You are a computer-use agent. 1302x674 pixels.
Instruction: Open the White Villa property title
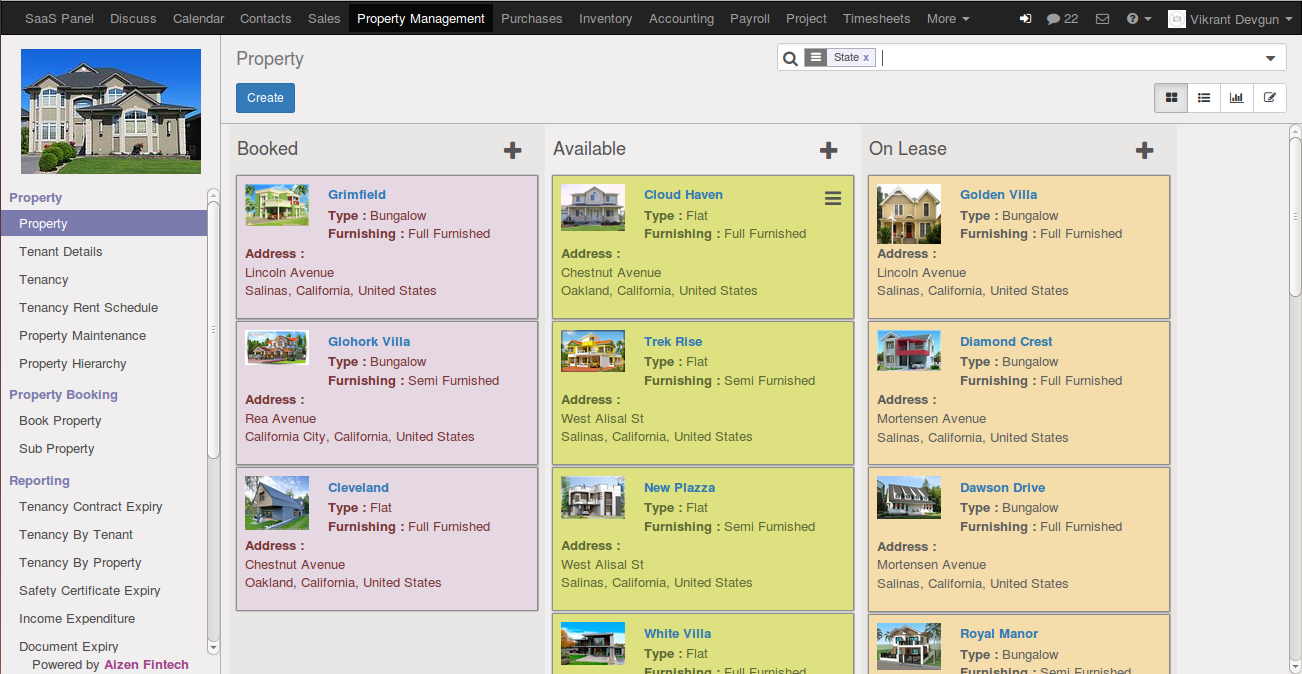click(677, 634)
